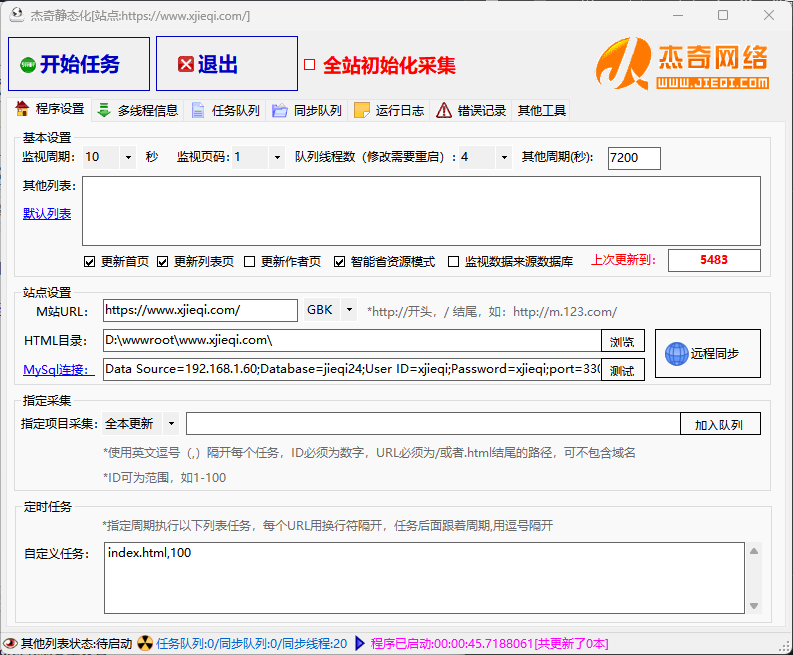The height and width of the screenshot is (655, 793).
Task: Click the blue play arrow in status bar
Action: [360, 643]
